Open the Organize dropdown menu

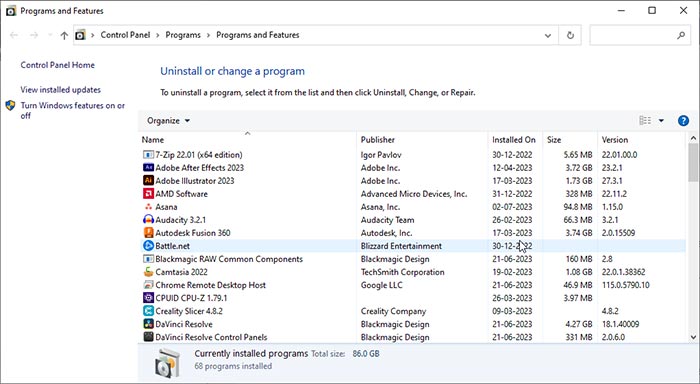pos(168,121)
